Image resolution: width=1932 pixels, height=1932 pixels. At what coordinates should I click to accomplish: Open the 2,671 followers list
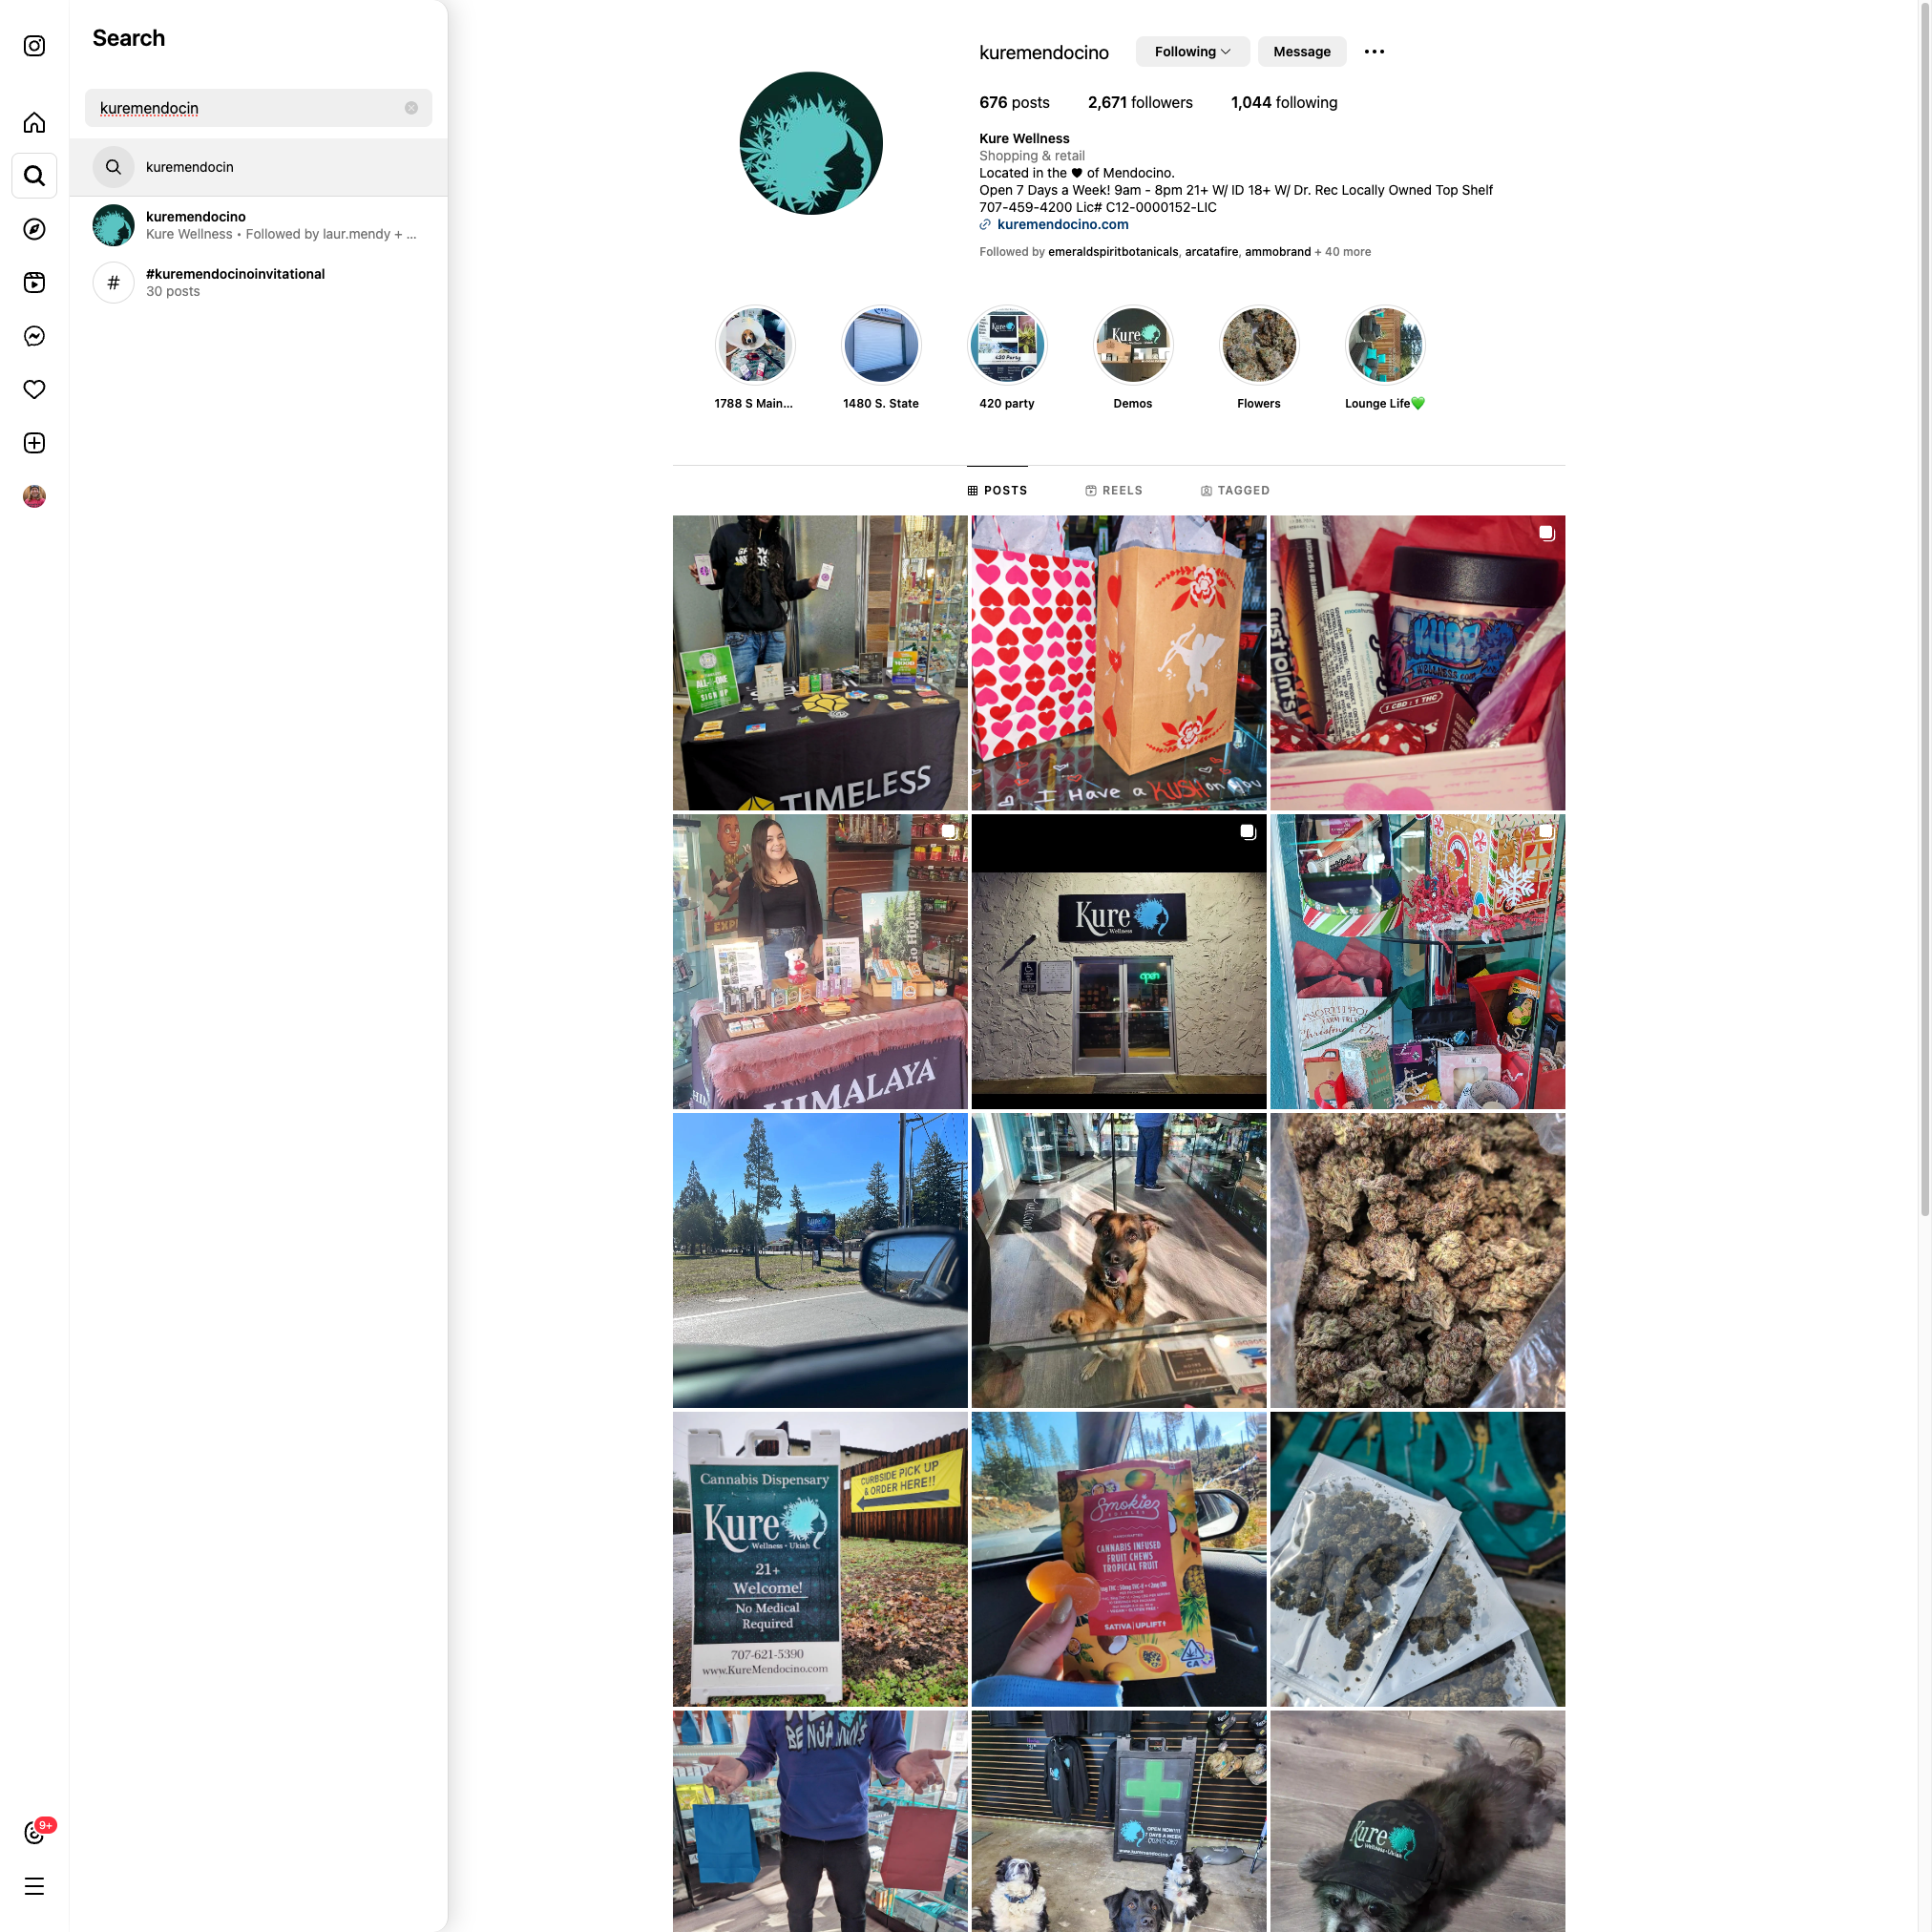1140,102
